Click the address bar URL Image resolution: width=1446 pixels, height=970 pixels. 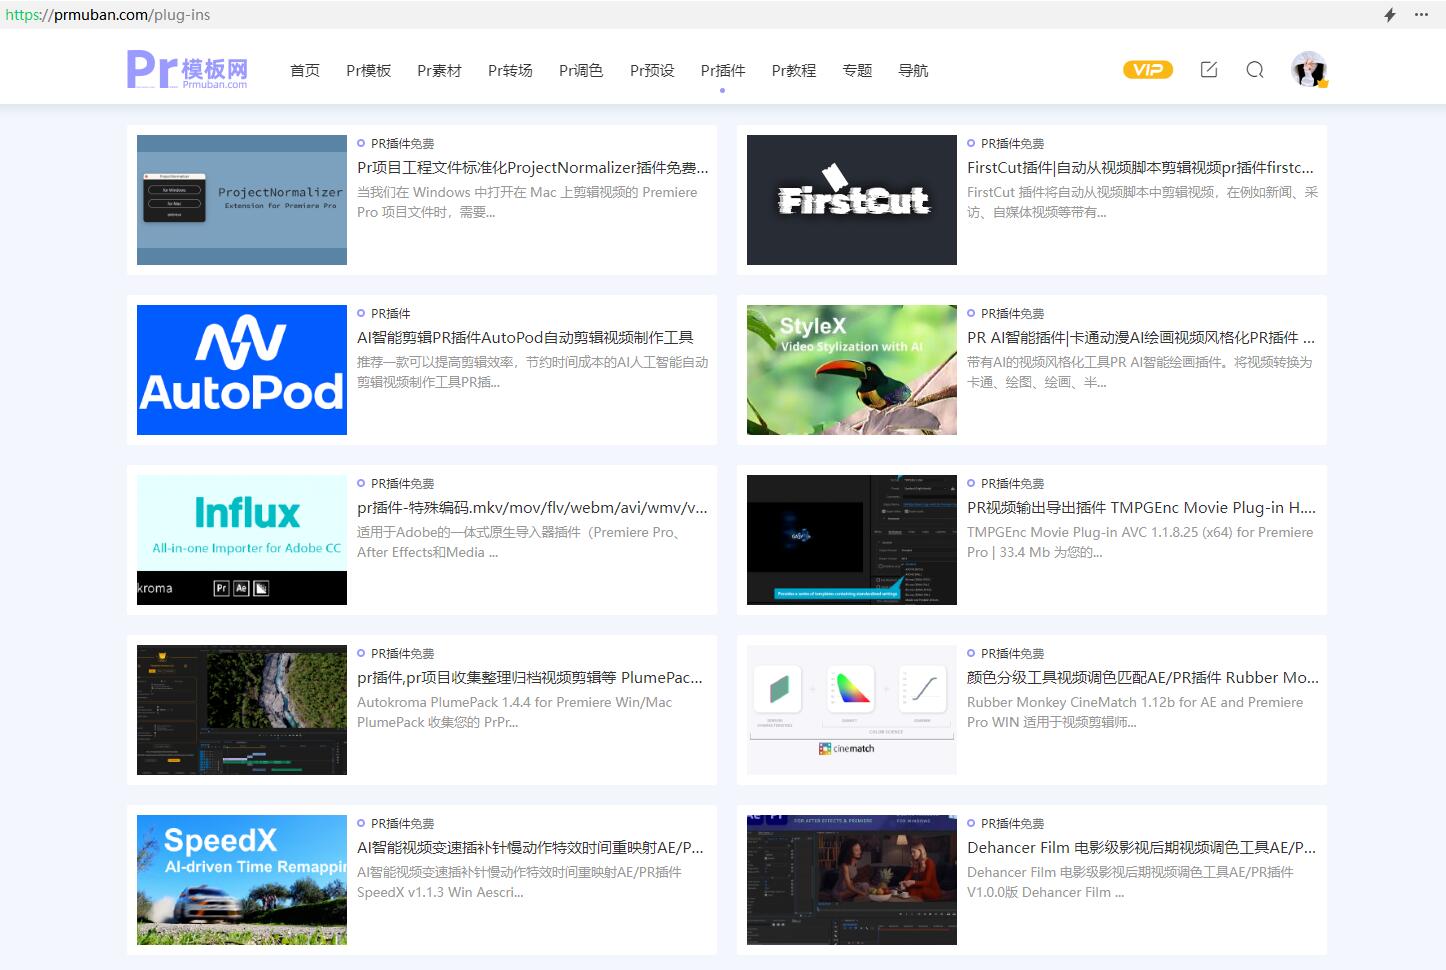click(108, 15)
